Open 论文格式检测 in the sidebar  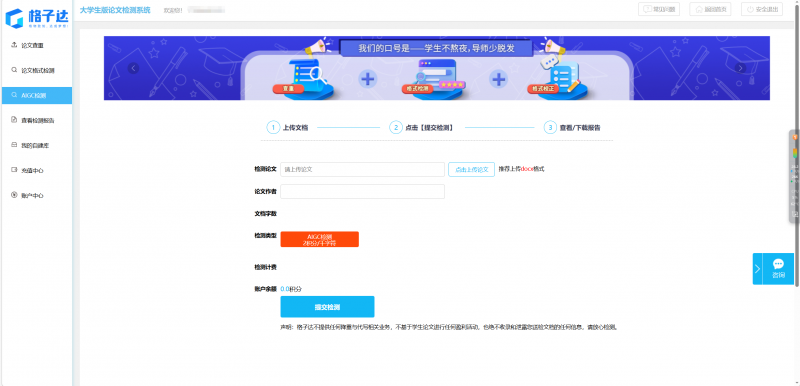(37, 70)
